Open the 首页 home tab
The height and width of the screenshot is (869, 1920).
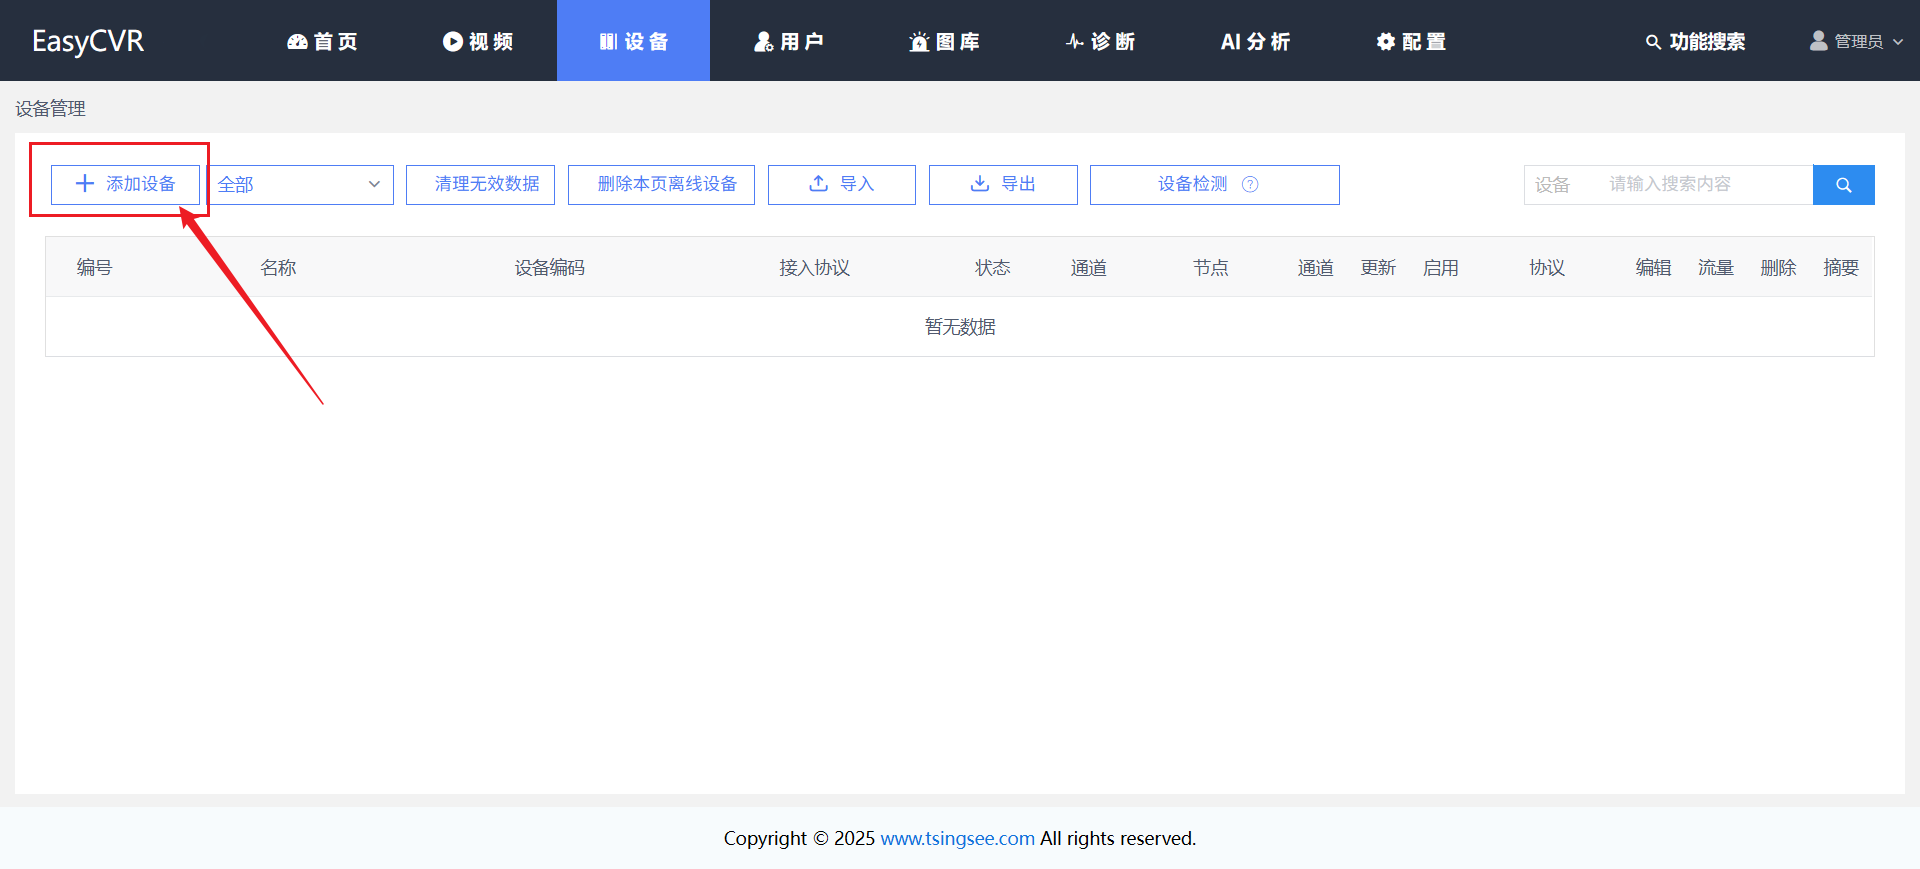pyautogui.click(x=322, y=41)
